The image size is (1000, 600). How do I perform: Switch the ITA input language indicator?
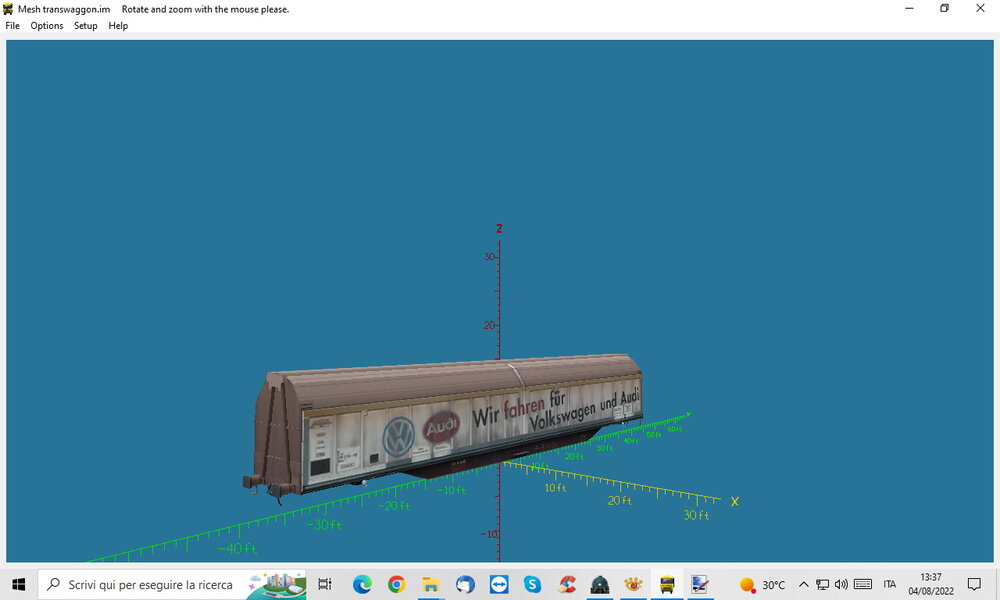coord(890,584)
